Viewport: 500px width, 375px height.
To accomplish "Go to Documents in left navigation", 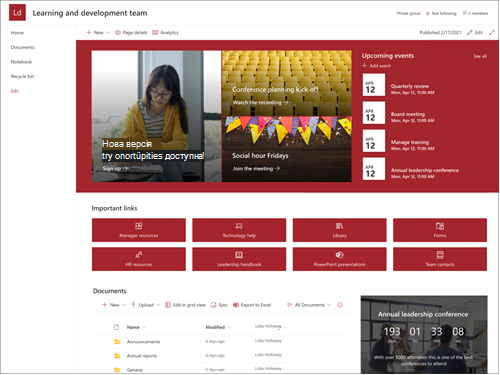I will pyautogui.click(x=23, y=47).
